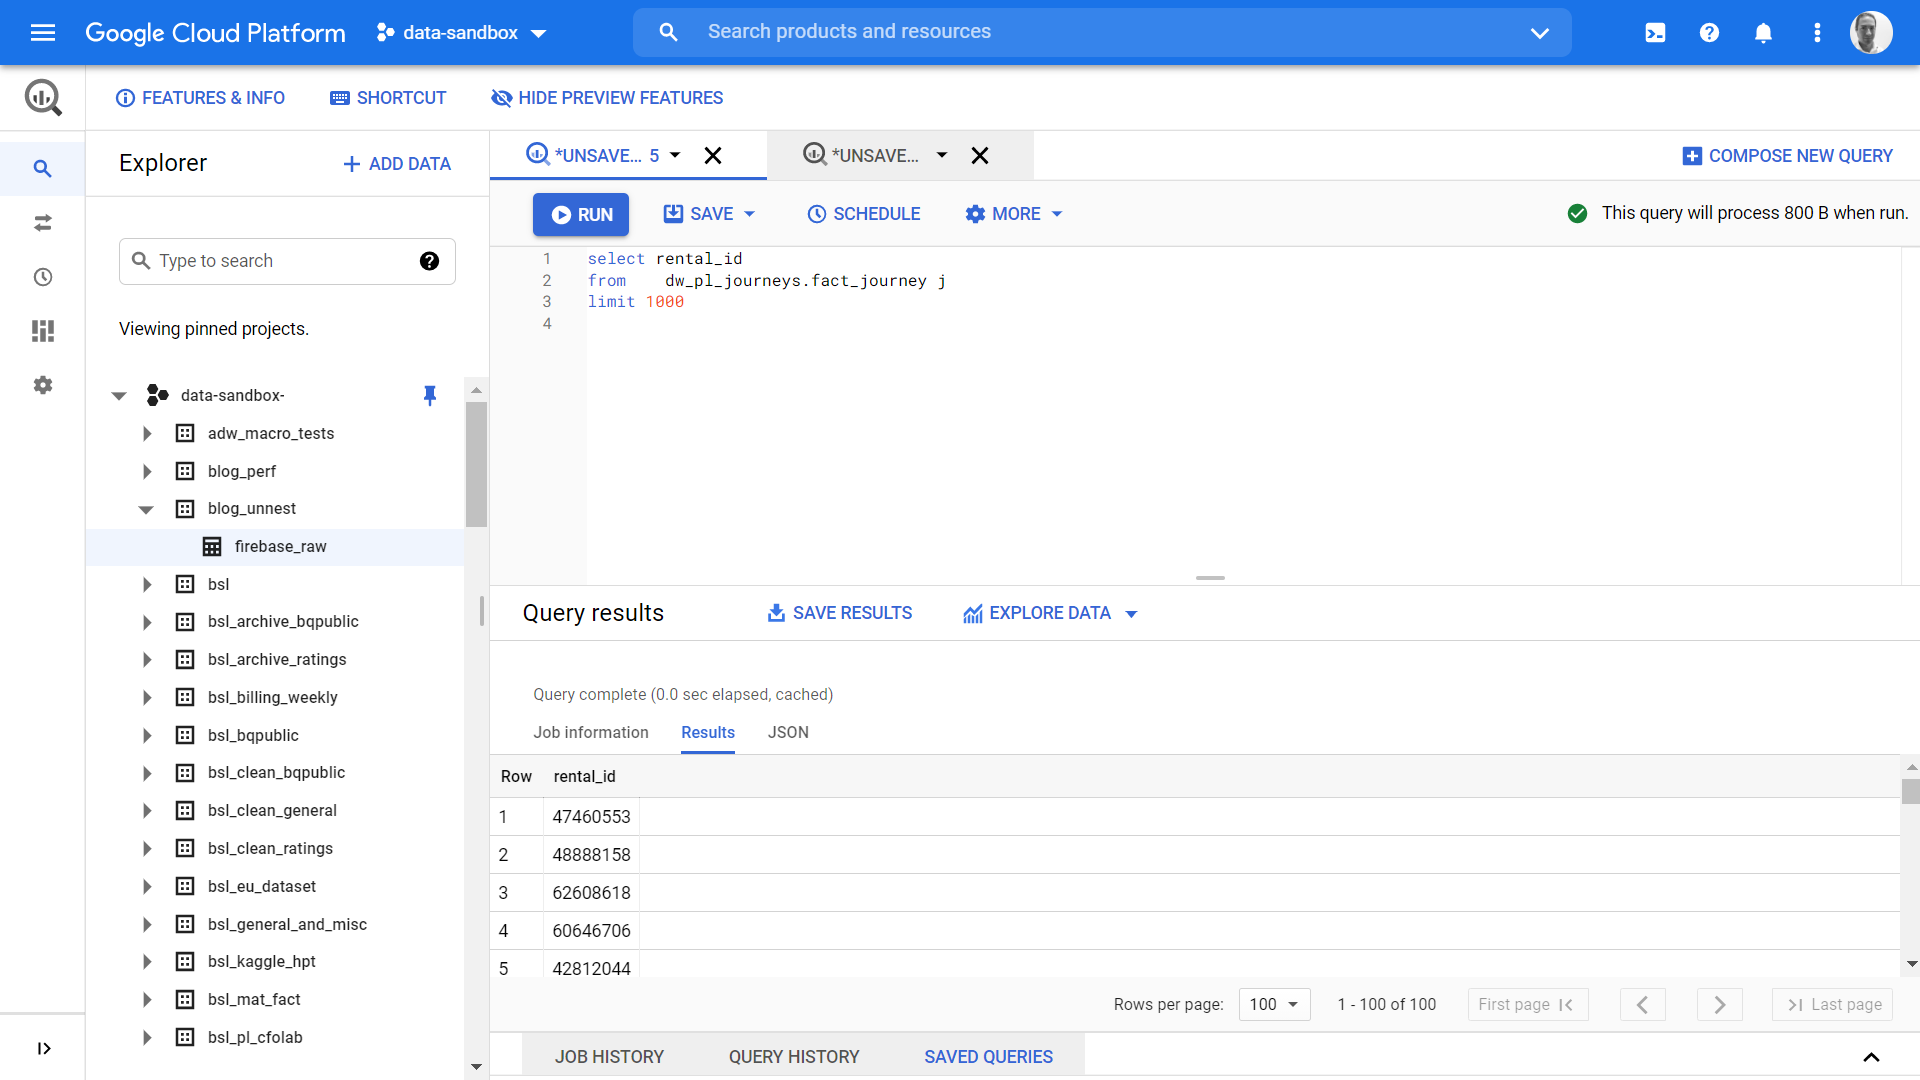The image size is (1920, 1080).
Task: Click the search help question mark icon
Action: point(429,261)
